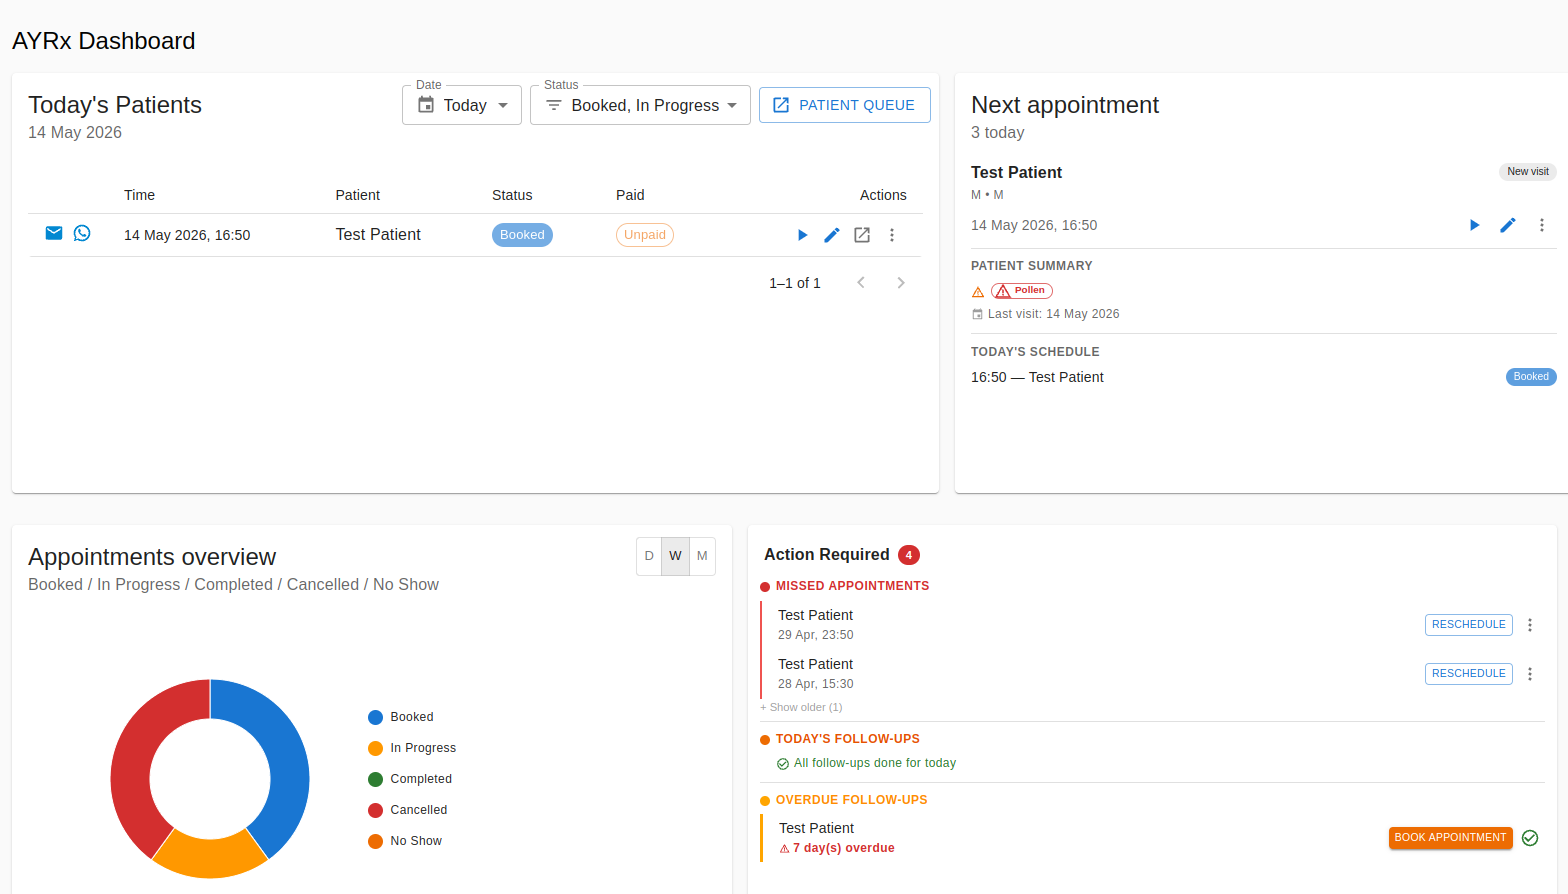This screenshot has width=1568, height=894.
Task: Sort table by Paid column header
Action: (630, 195)
